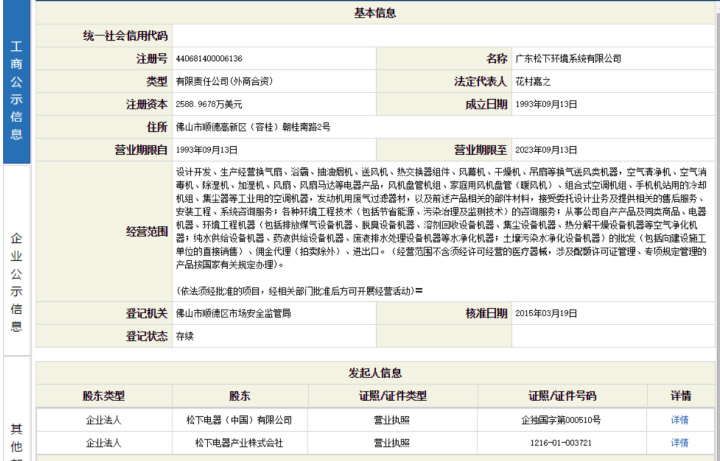This screenshot has width=720, height=461.
Task: Click address 佛山市顺德高新区（容桂）朝桂南路2号
Action: [253, 127]
